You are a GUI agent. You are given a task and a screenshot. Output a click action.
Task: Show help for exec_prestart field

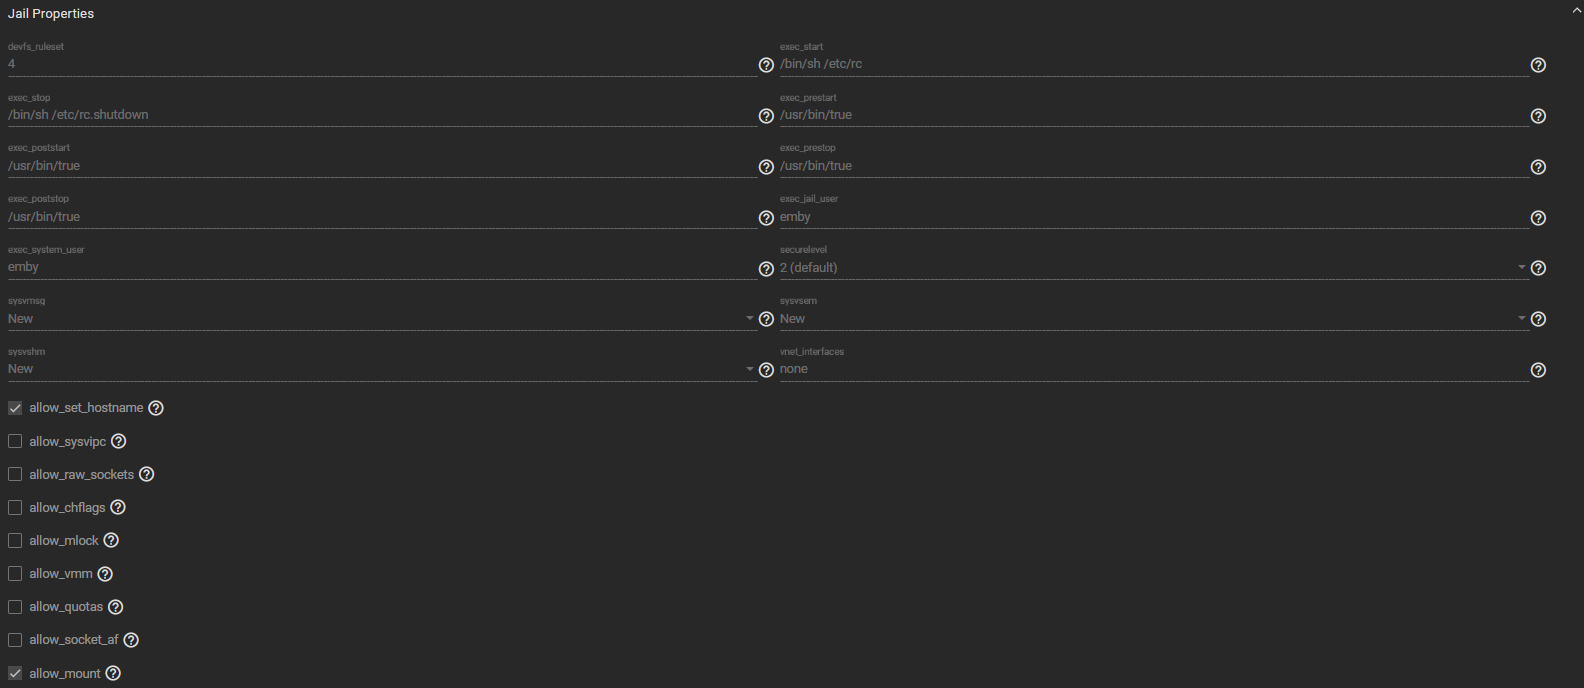click(x=1538, y=116)
